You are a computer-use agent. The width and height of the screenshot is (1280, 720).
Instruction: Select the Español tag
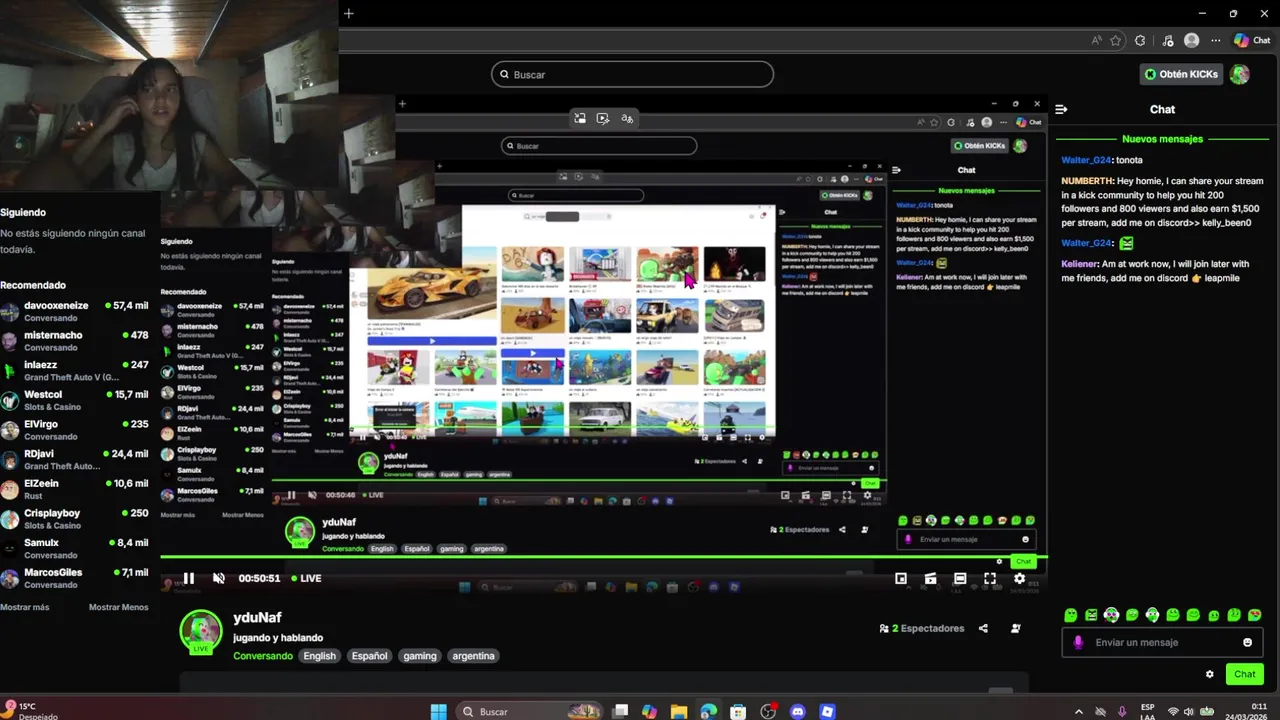(x=369, y=656)
